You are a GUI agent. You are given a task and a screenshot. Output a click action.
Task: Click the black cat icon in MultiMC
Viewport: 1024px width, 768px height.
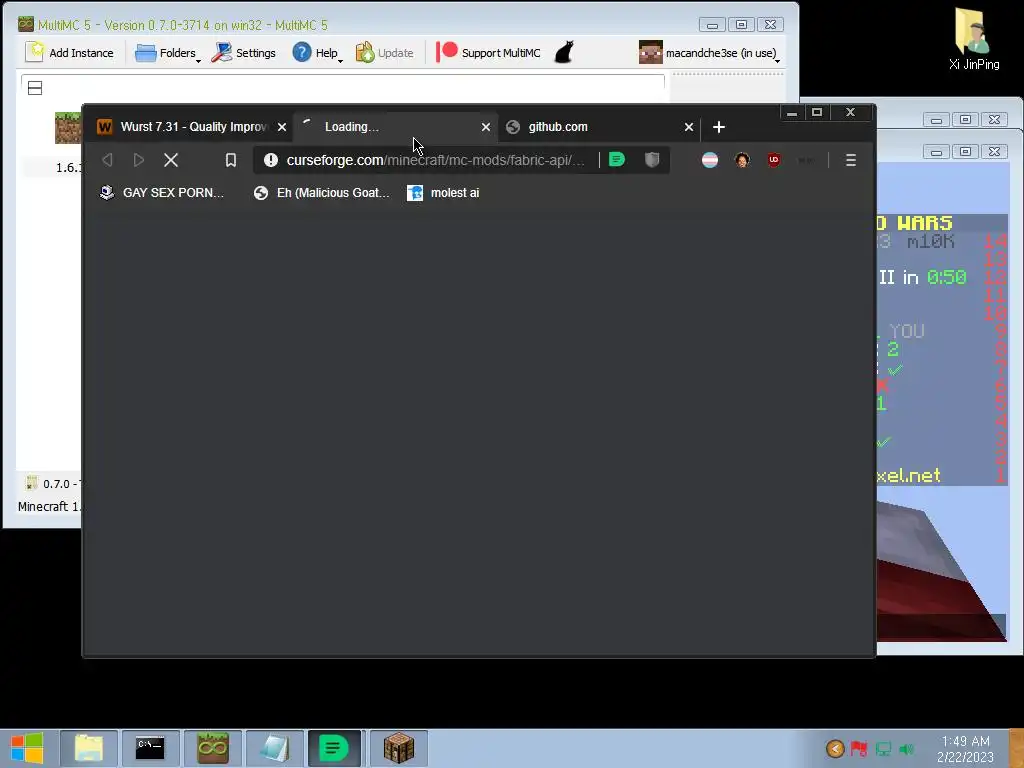tap(564, 52)
